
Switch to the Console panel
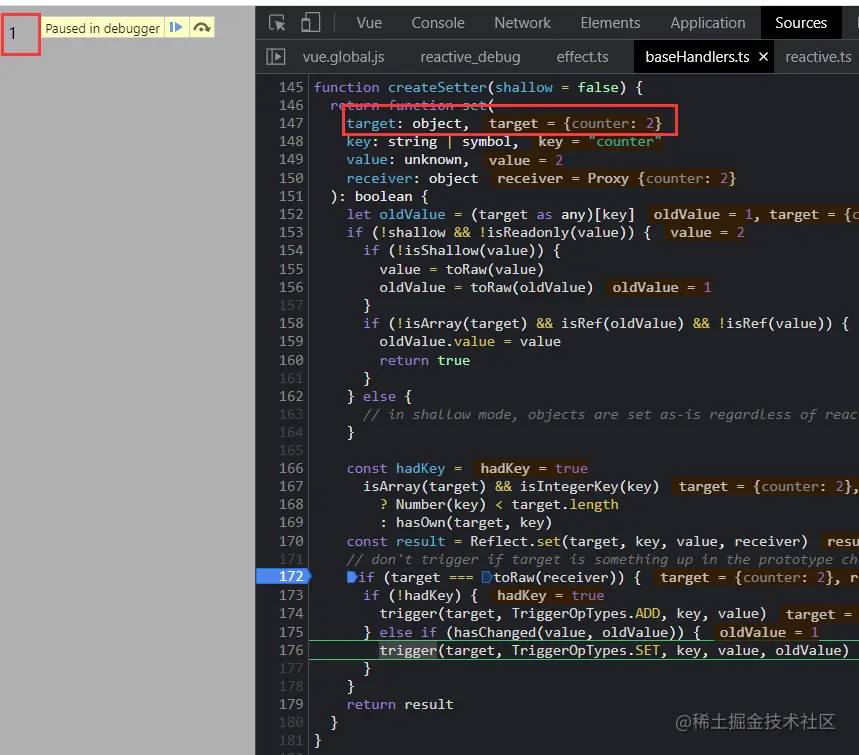(x=437, y=22)
